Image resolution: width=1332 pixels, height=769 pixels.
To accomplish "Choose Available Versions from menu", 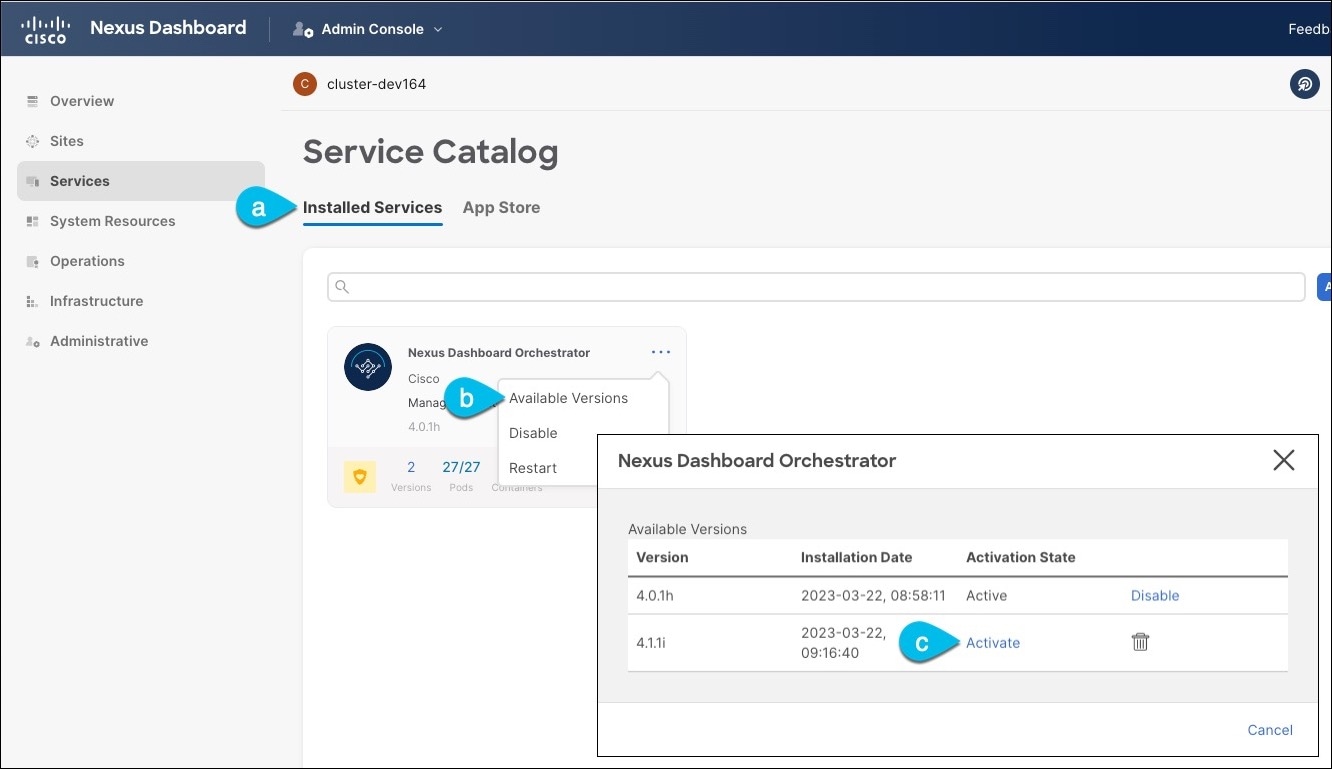I will click(568, 398).
